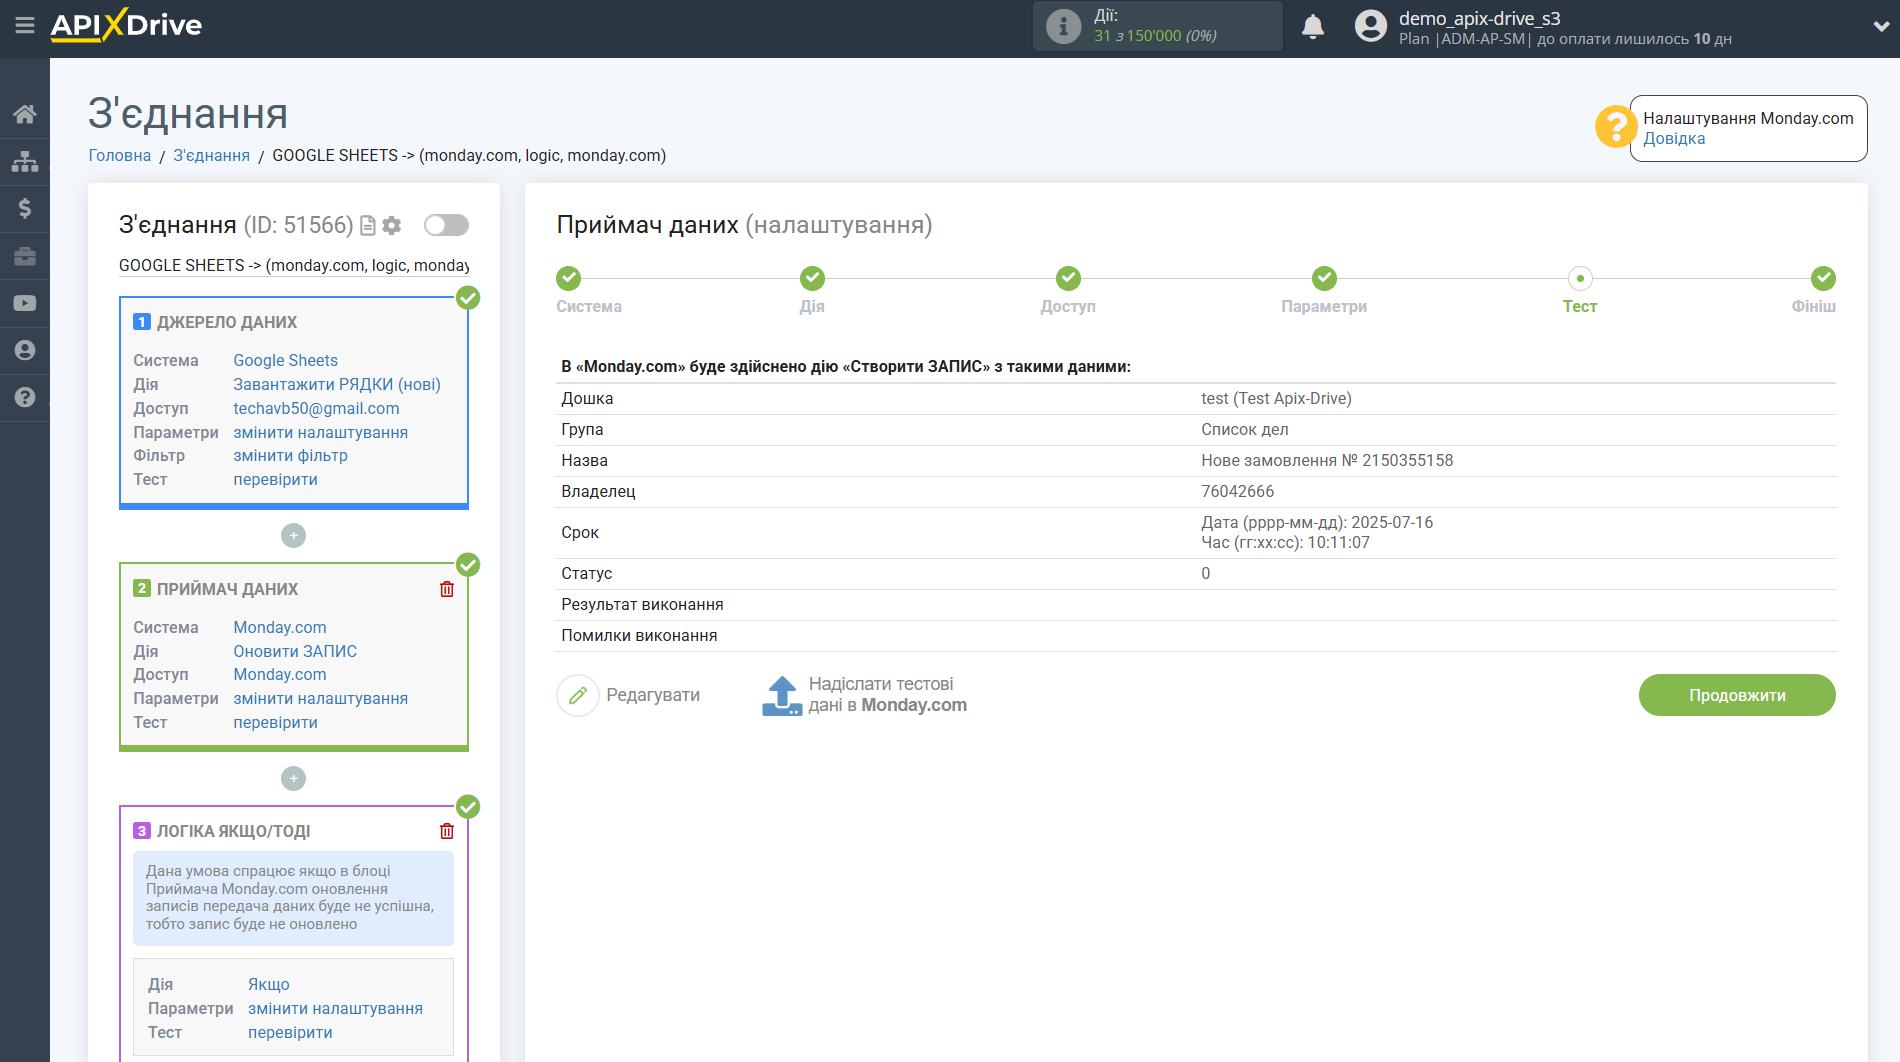Select the owner value 76042666
This screenshot has width=1900, height=1062.
click(x=1238, y=491)
